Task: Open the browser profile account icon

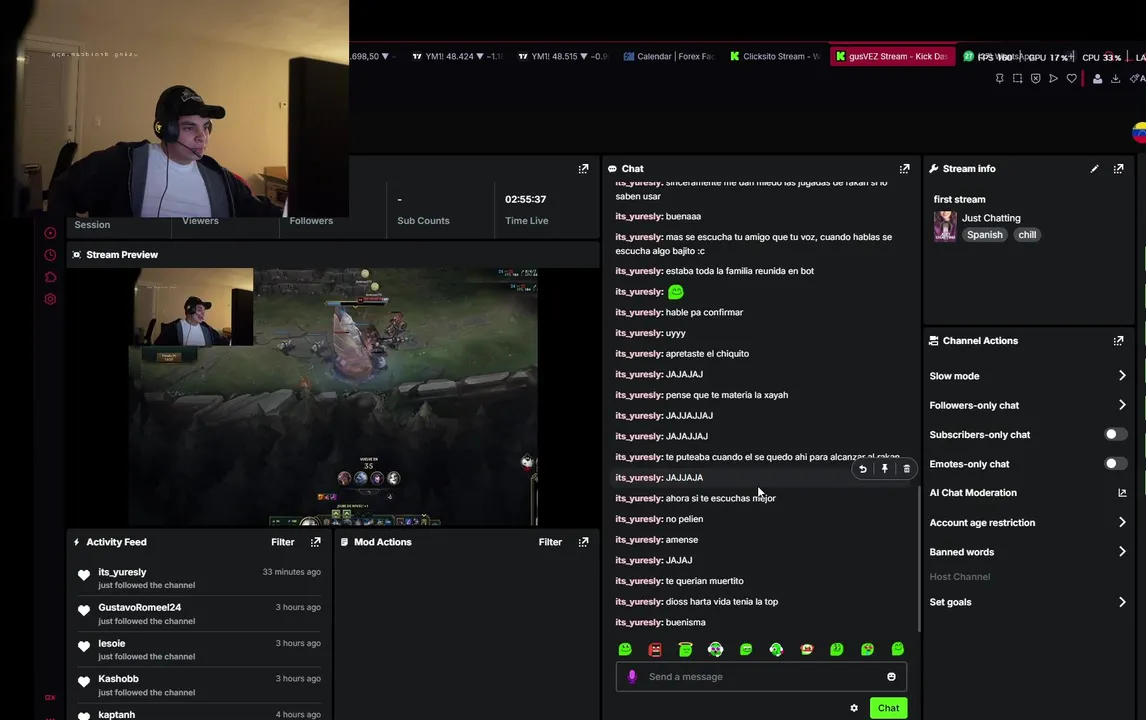Action: (x=1097, y=78)
